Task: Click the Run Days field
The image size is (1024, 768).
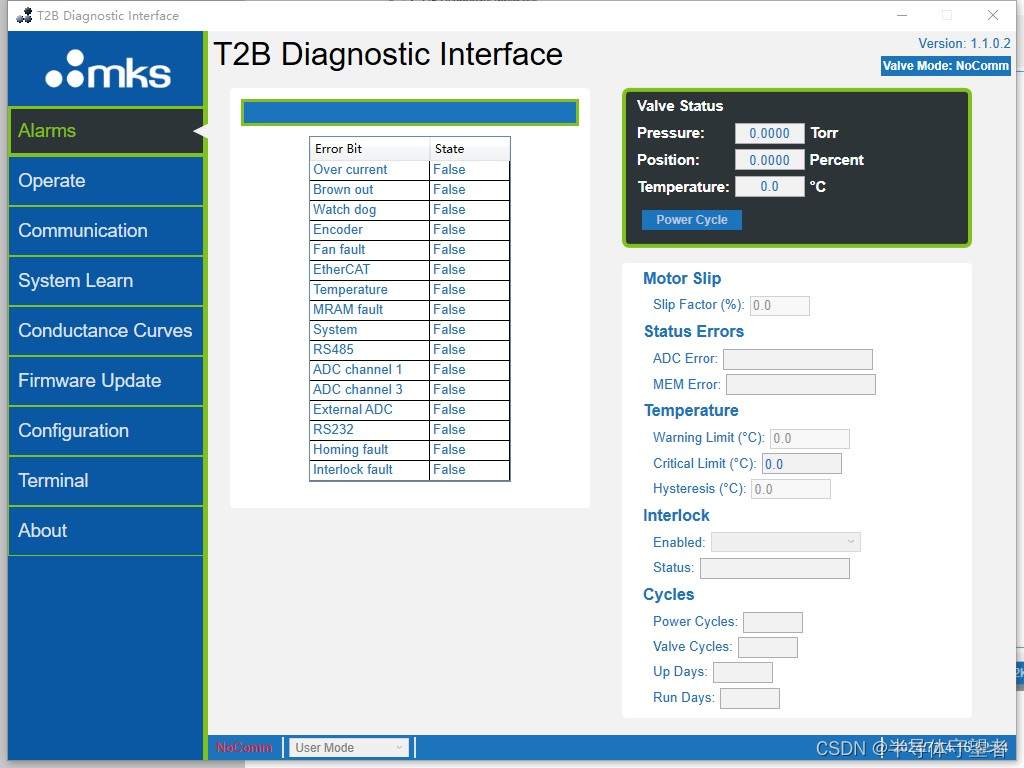Action: point(750,699)
